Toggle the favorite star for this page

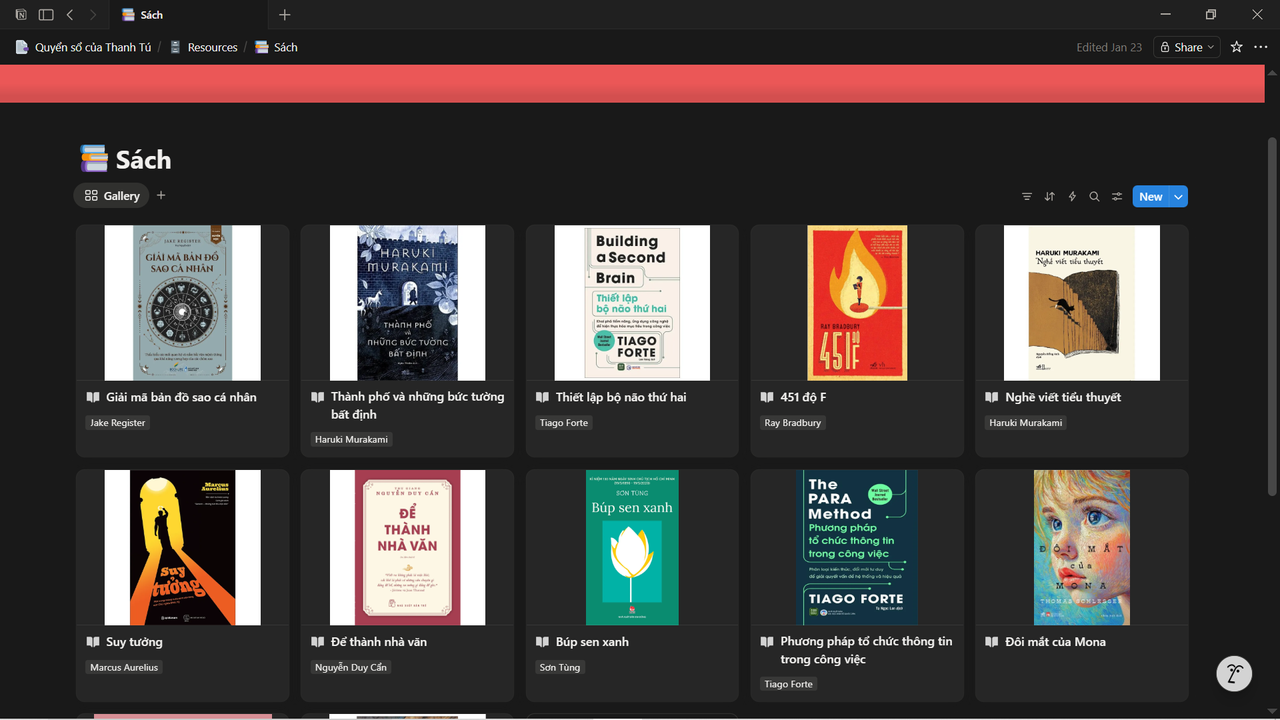coord(1236,47)
